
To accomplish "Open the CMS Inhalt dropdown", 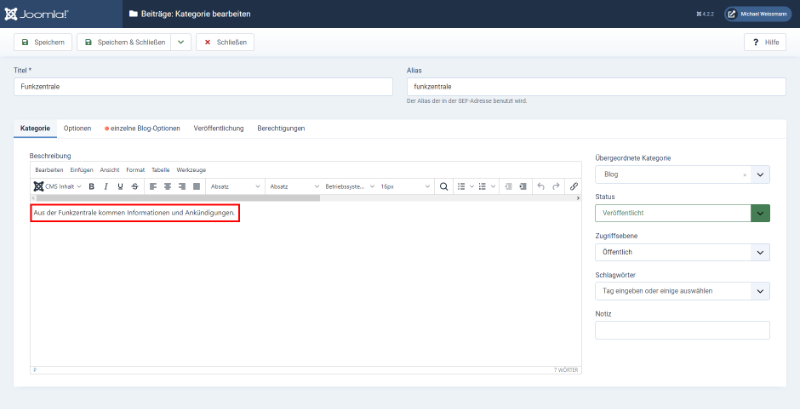I will click(58, 186).
